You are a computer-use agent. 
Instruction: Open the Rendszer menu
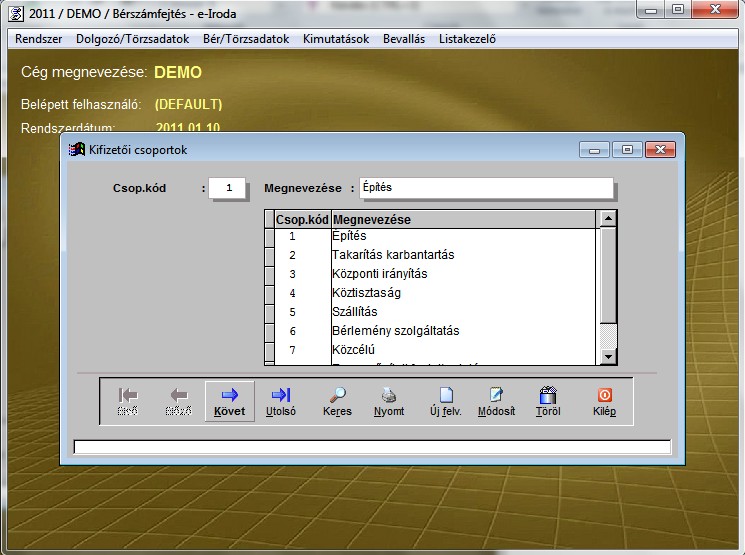(36, 39)
